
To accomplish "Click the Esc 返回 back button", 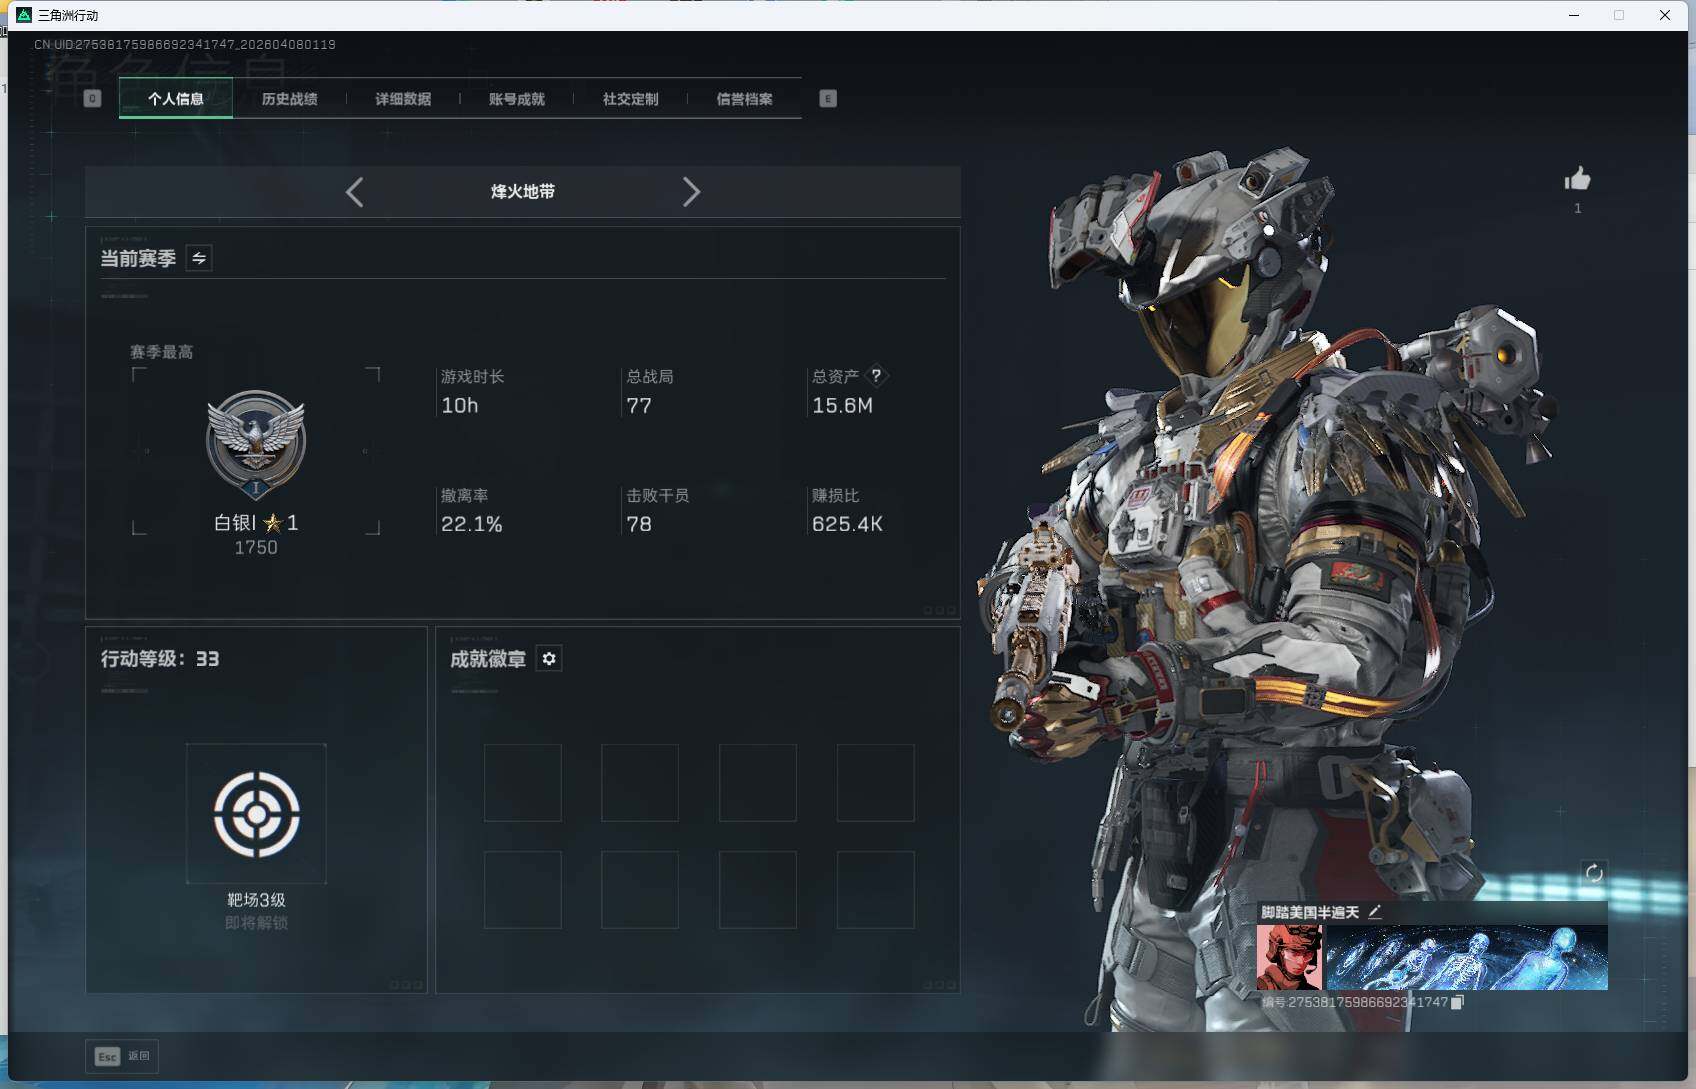I will tap(122, 1056).
